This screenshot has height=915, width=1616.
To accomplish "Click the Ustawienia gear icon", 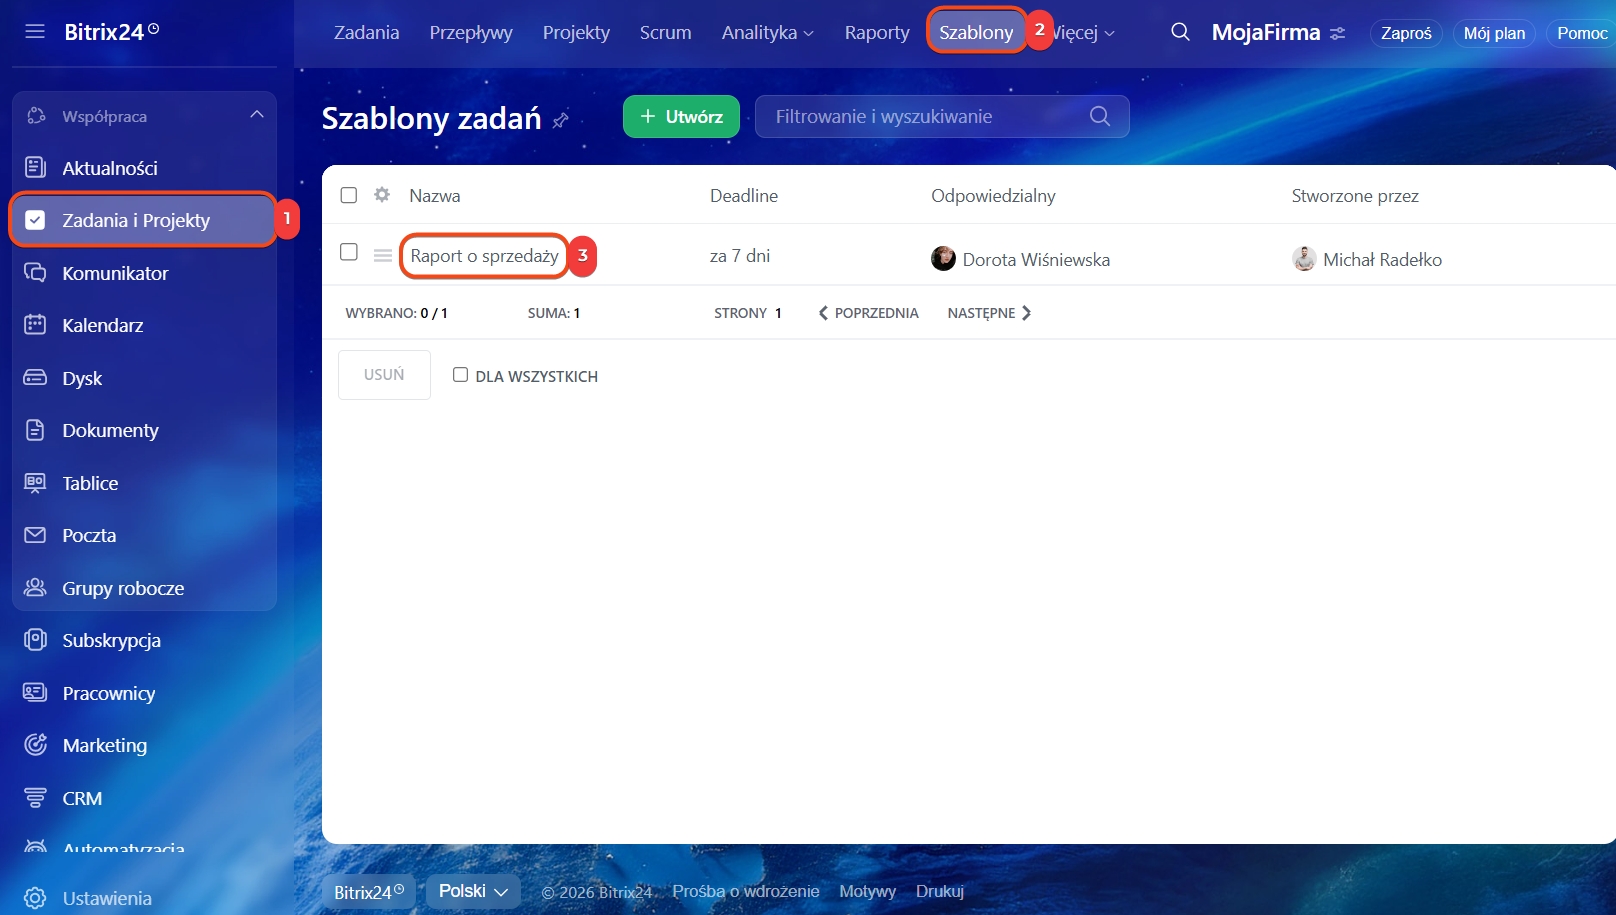I will [35, 898].
